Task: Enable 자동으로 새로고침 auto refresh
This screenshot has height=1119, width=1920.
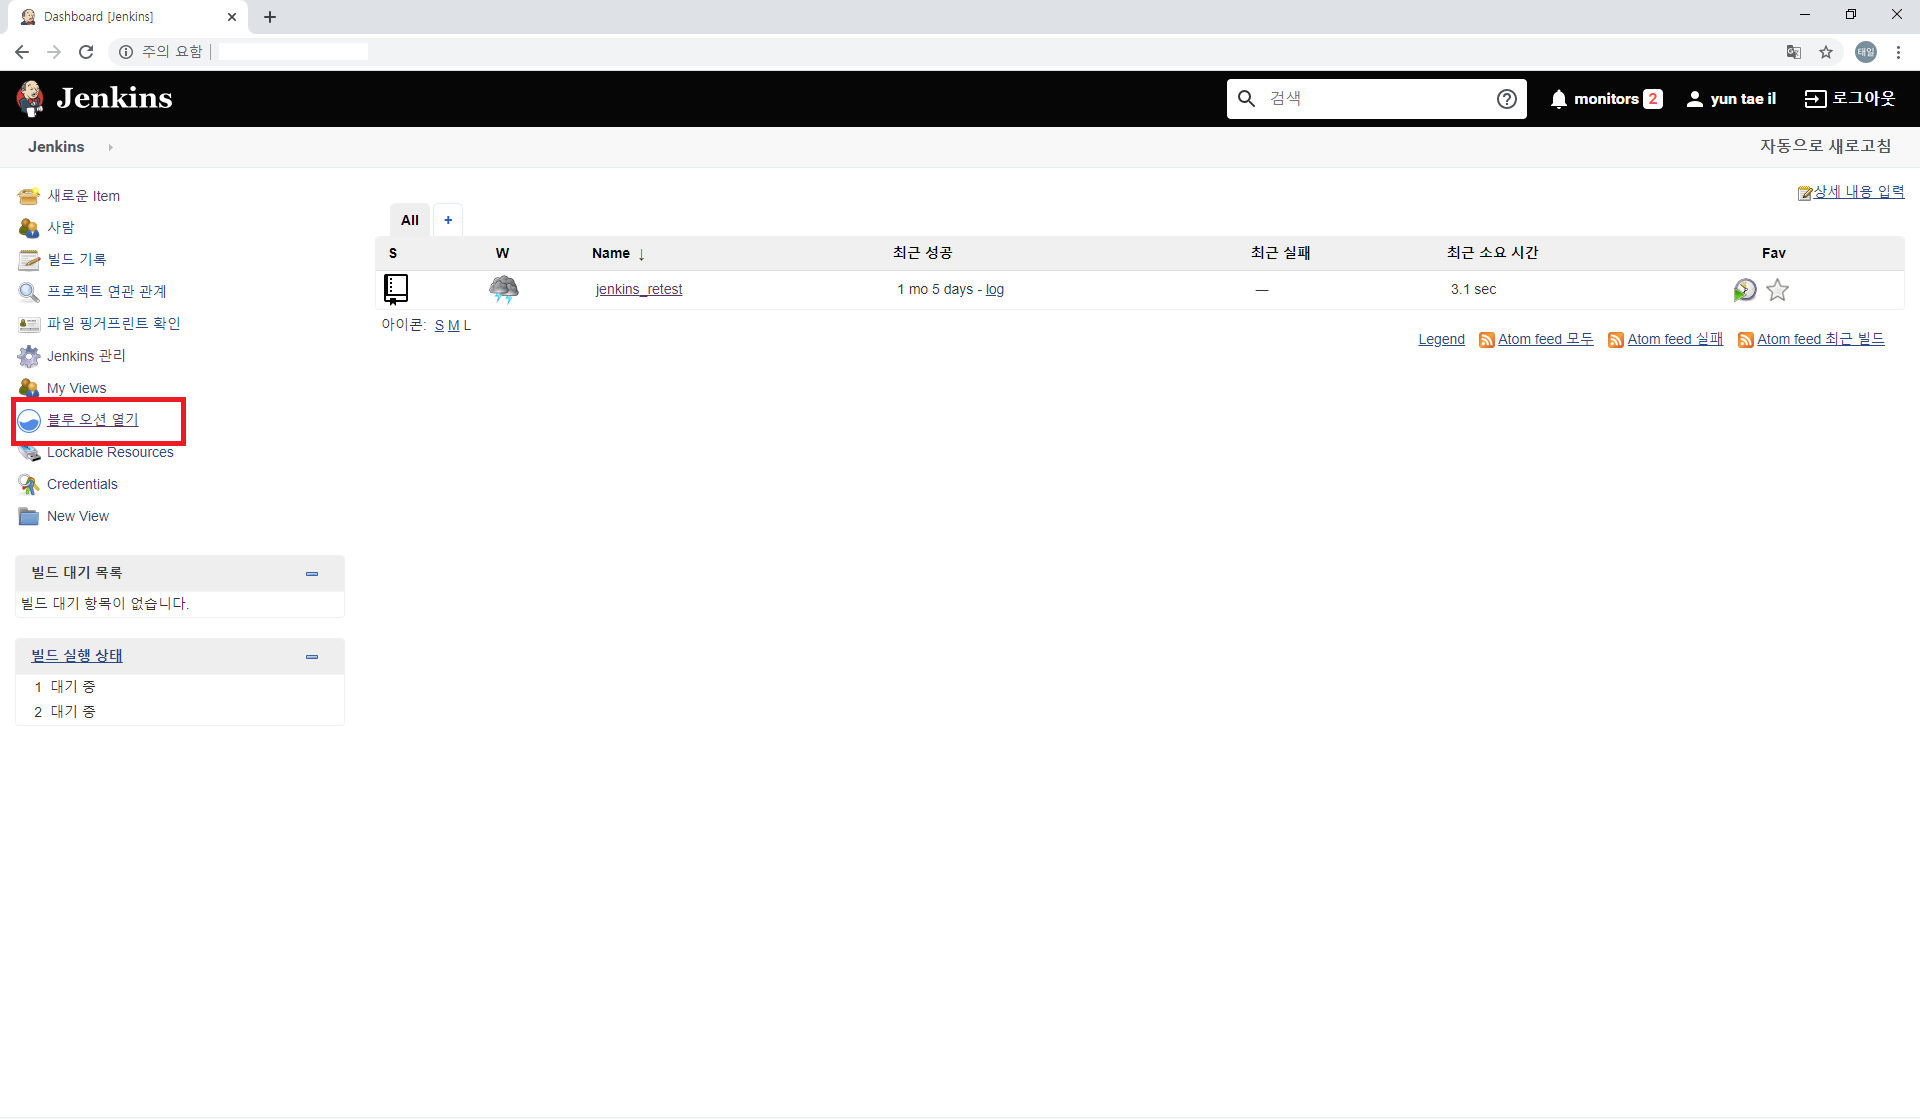Action: [1826, 146]
